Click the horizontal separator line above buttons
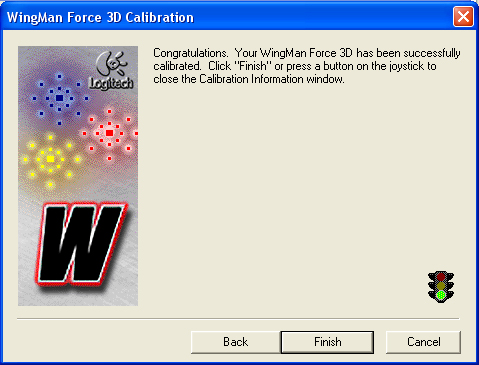Viewport: 479px width, 365px height. 238,319
